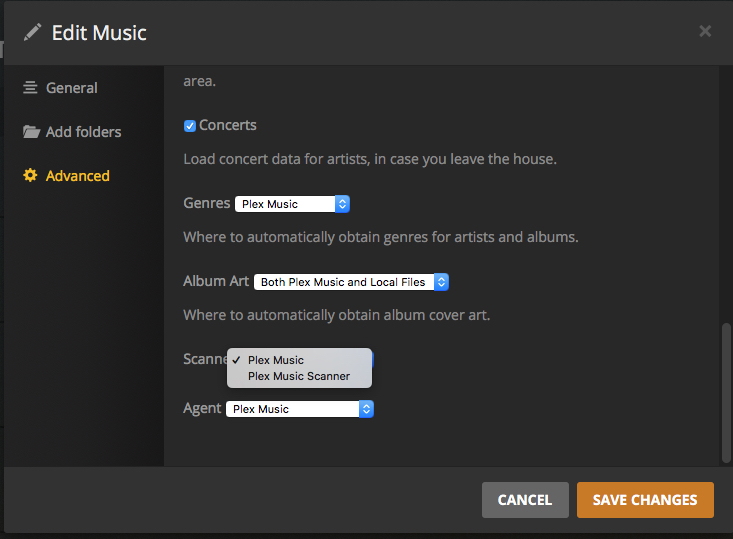733x539 pixels.
Task: Click Save Changes button
Action: [x=645, y=500]
